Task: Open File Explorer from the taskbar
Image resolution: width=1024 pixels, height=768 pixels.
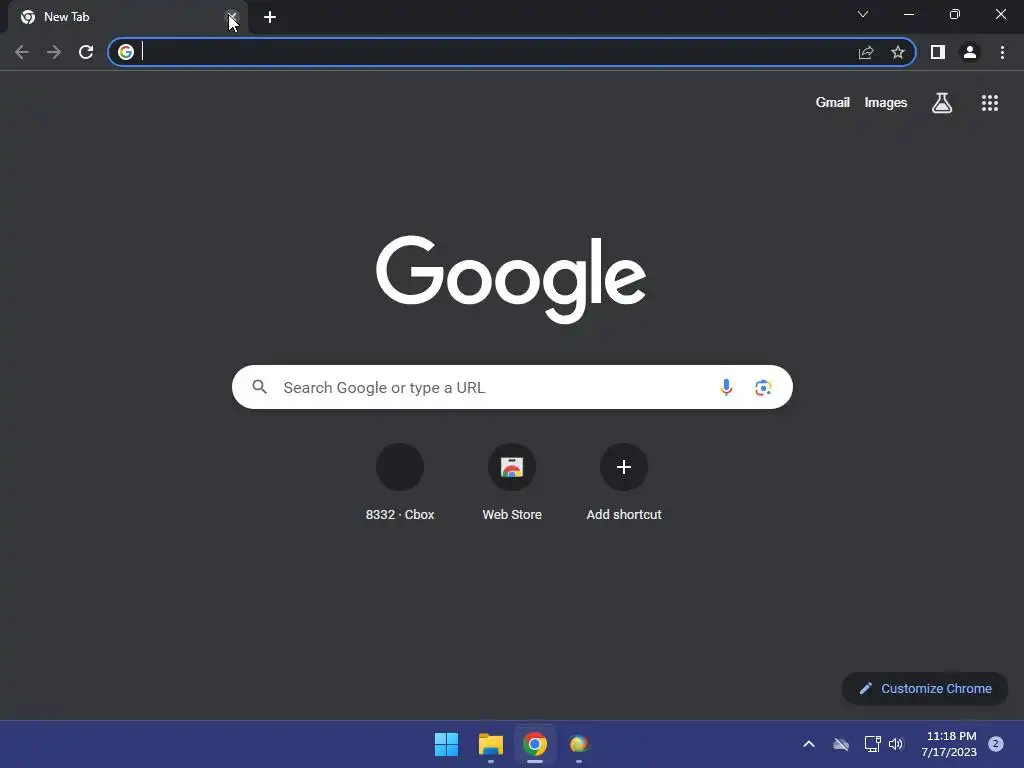Action: (x=490, y=744)
